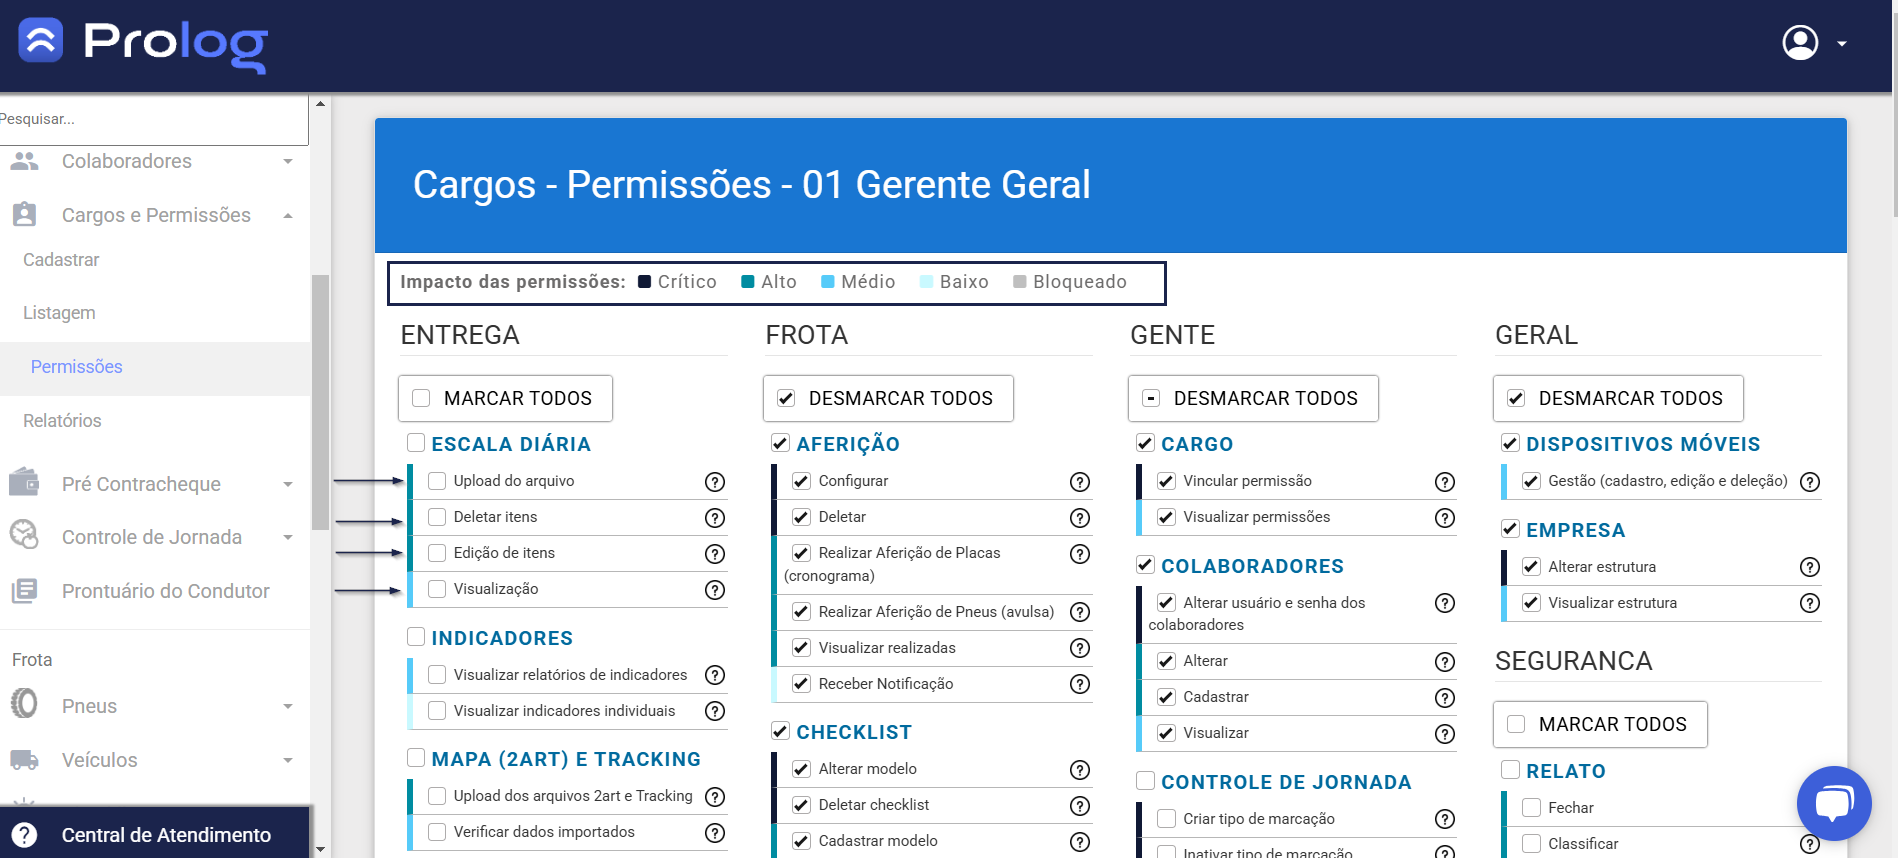Open Prontuário do Condutor menu entry
Screen dimensions: 1898x858
155,591
